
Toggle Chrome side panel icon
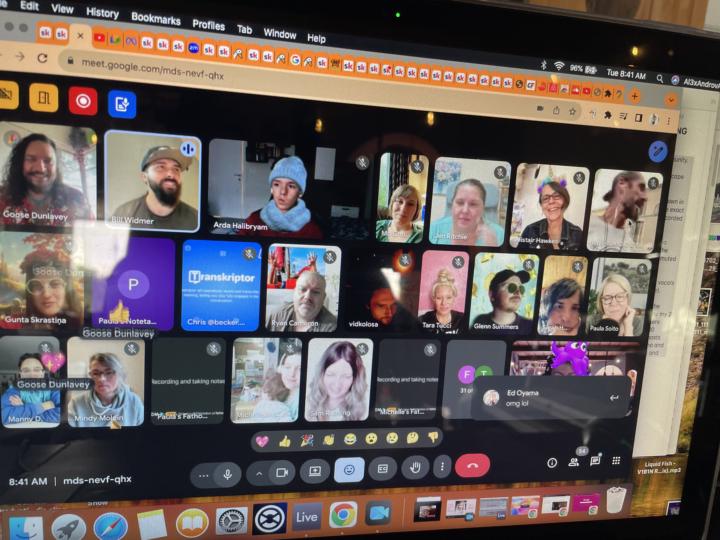tap(638, 118)
